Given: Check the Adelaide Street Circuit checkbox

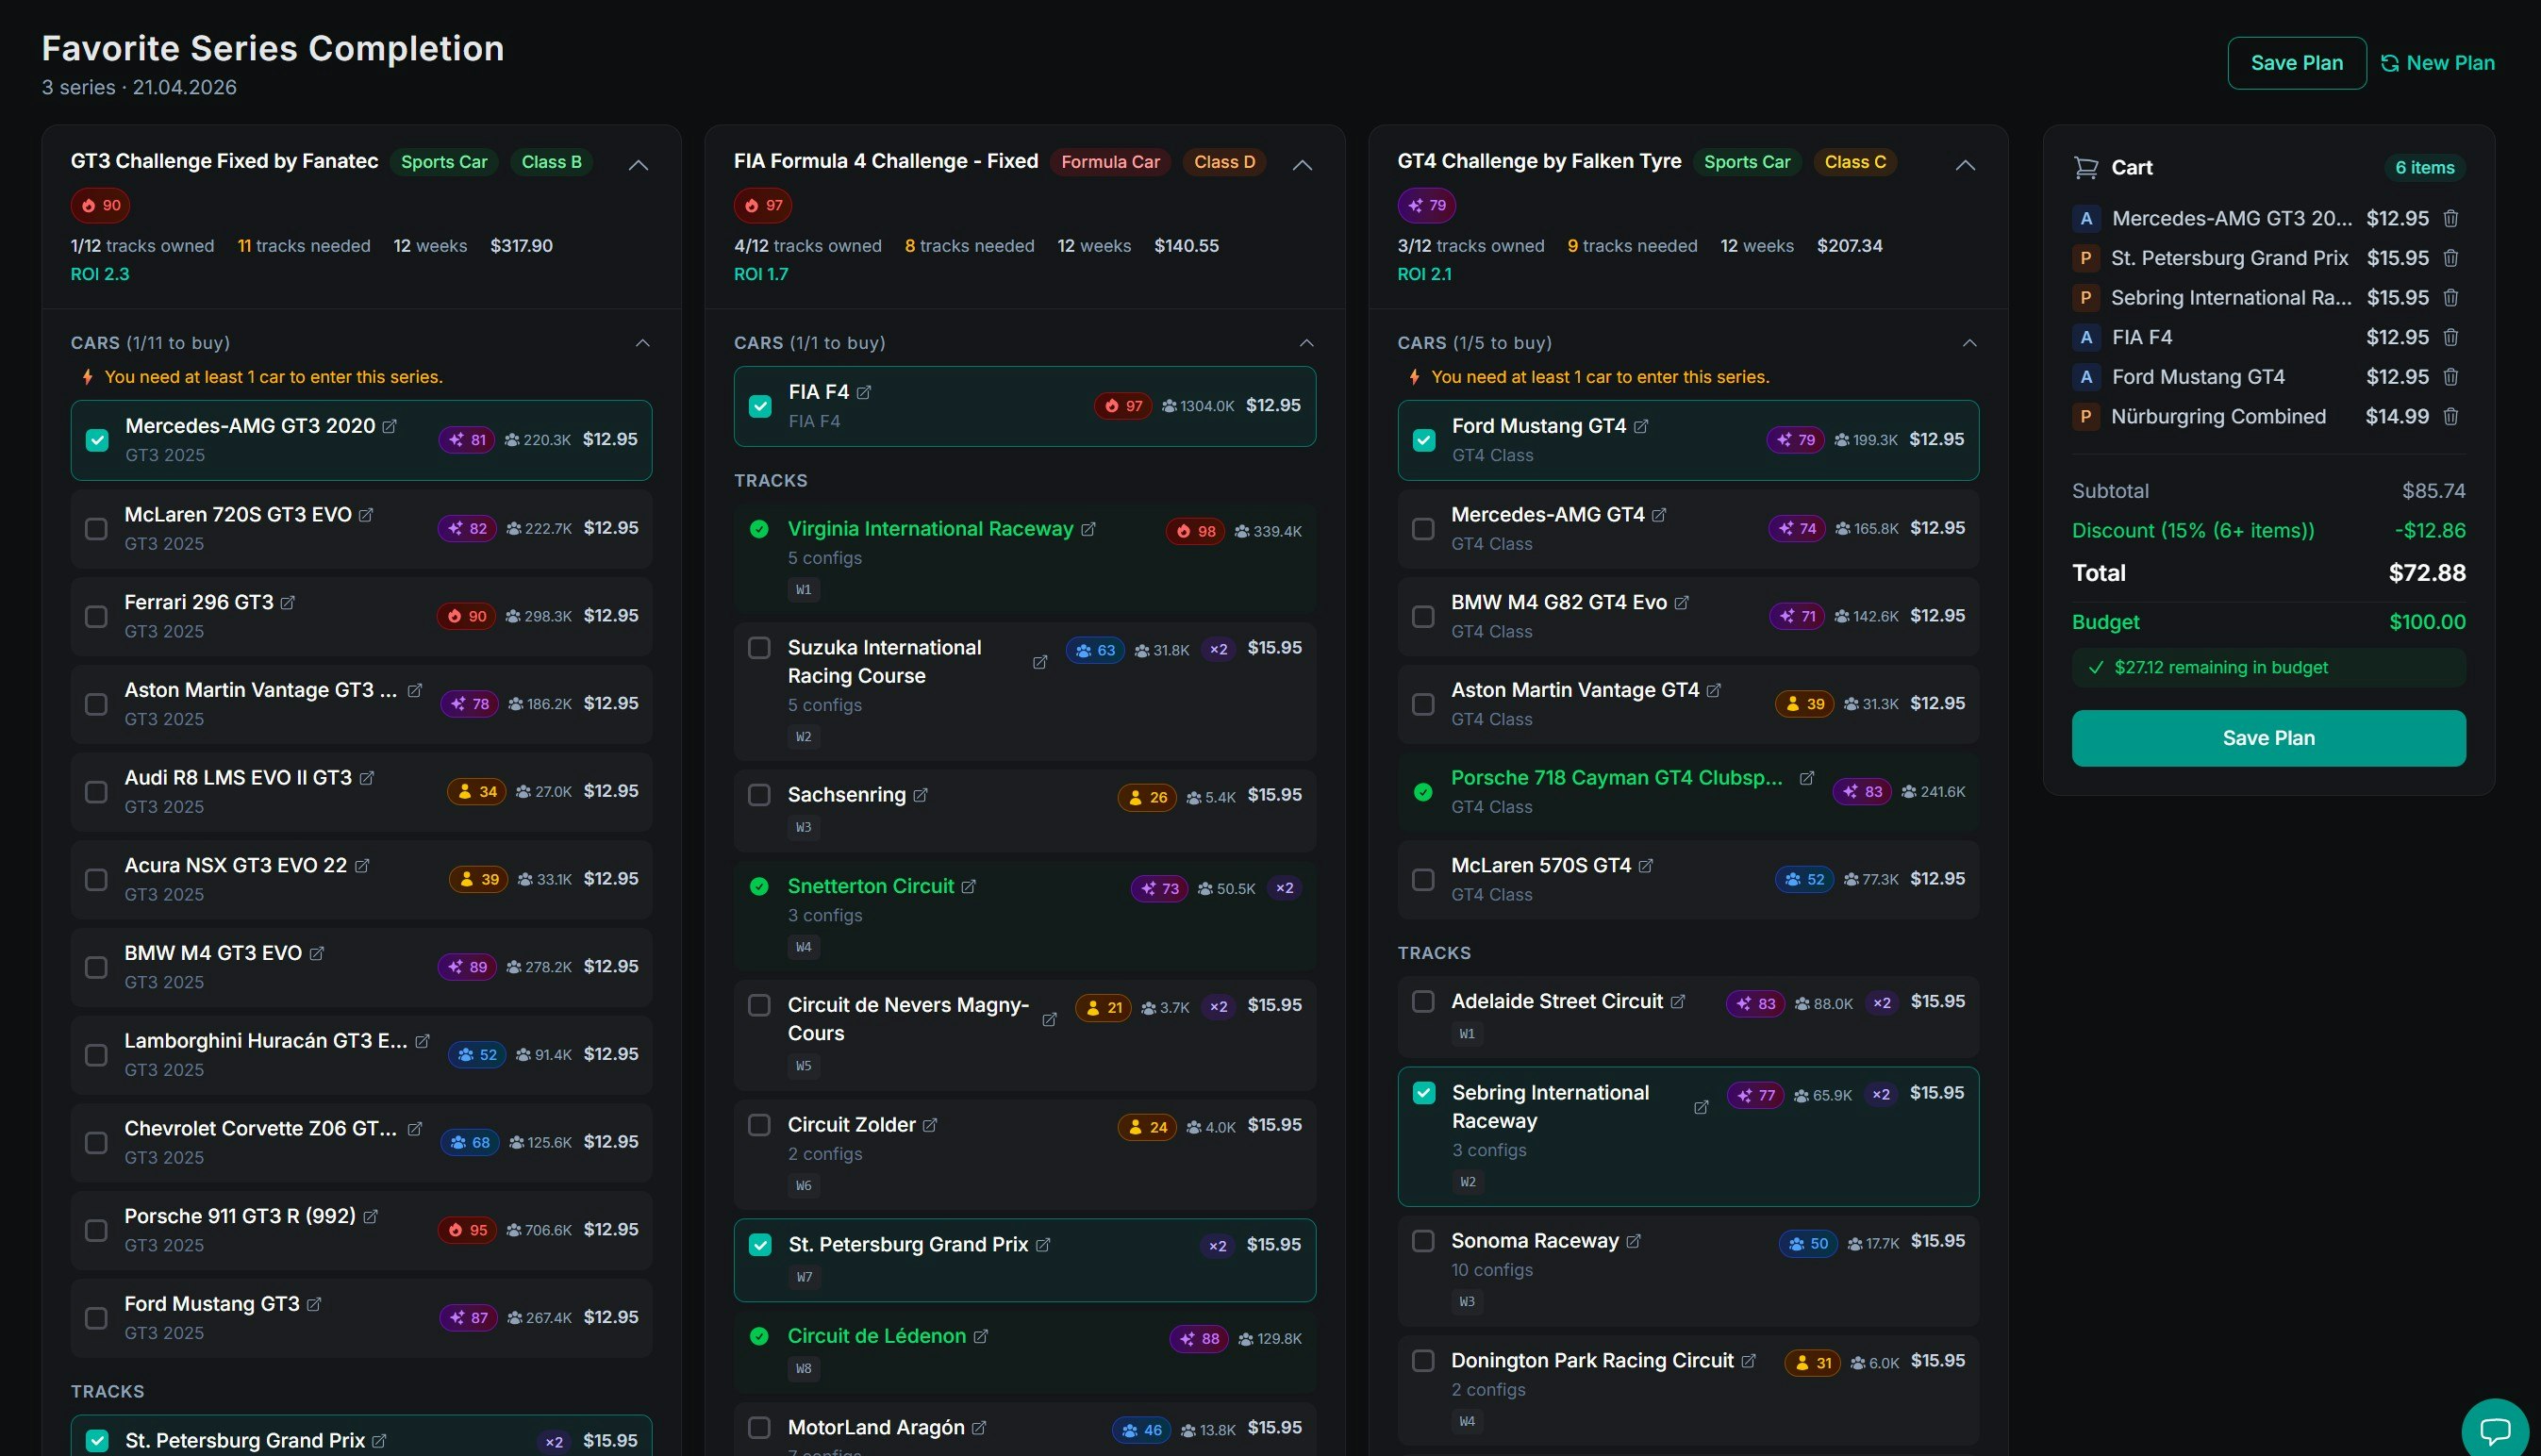Looking at the screenshot, I should pyautogui.click(x=1423, y=1002).
